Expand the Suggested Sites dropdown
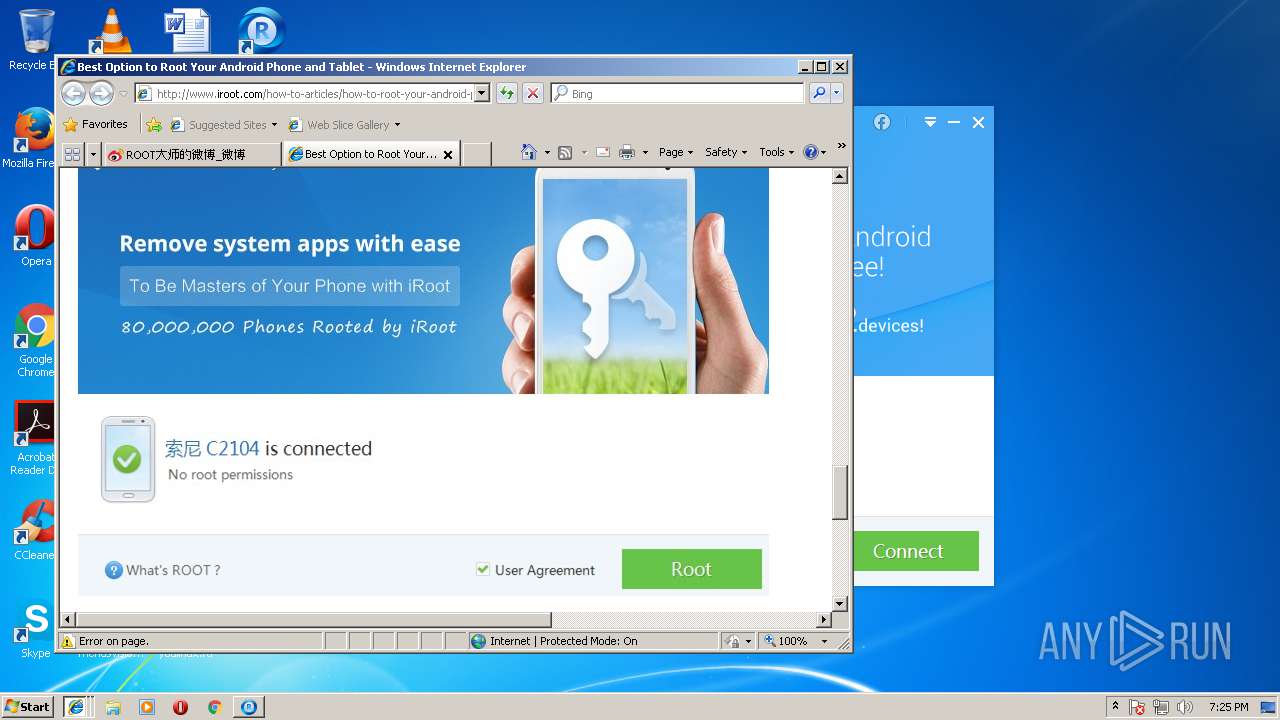The image size is (1280, 720). coord(274,125)
